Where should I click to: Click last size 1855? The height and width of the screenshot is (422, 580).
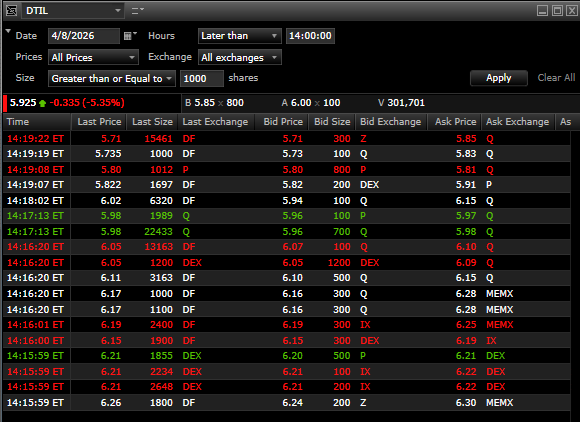click(161, 356)
